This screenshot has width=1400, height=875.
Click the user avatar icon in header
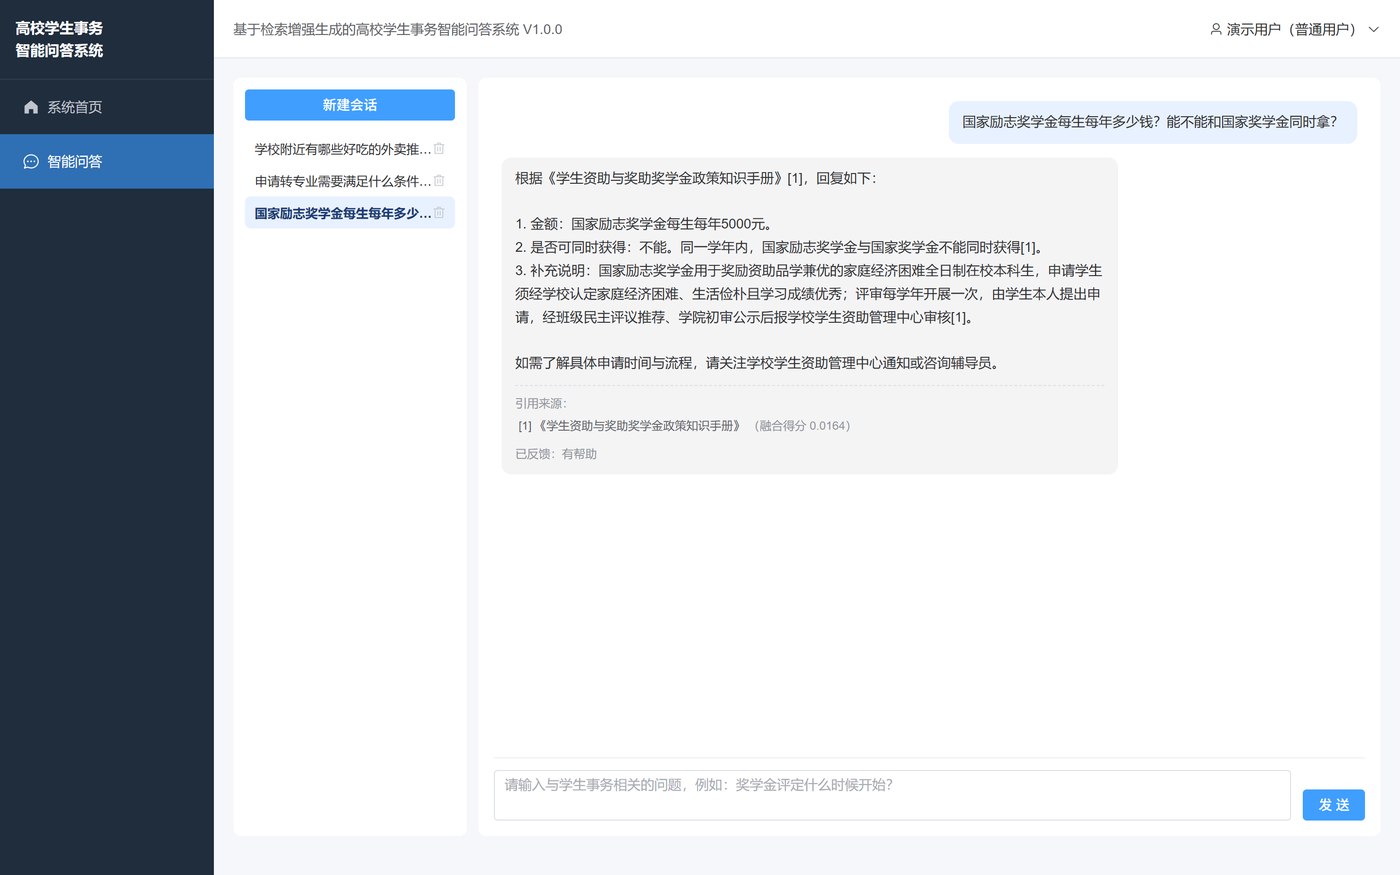pyautogui.click(x=1216, y=29)
